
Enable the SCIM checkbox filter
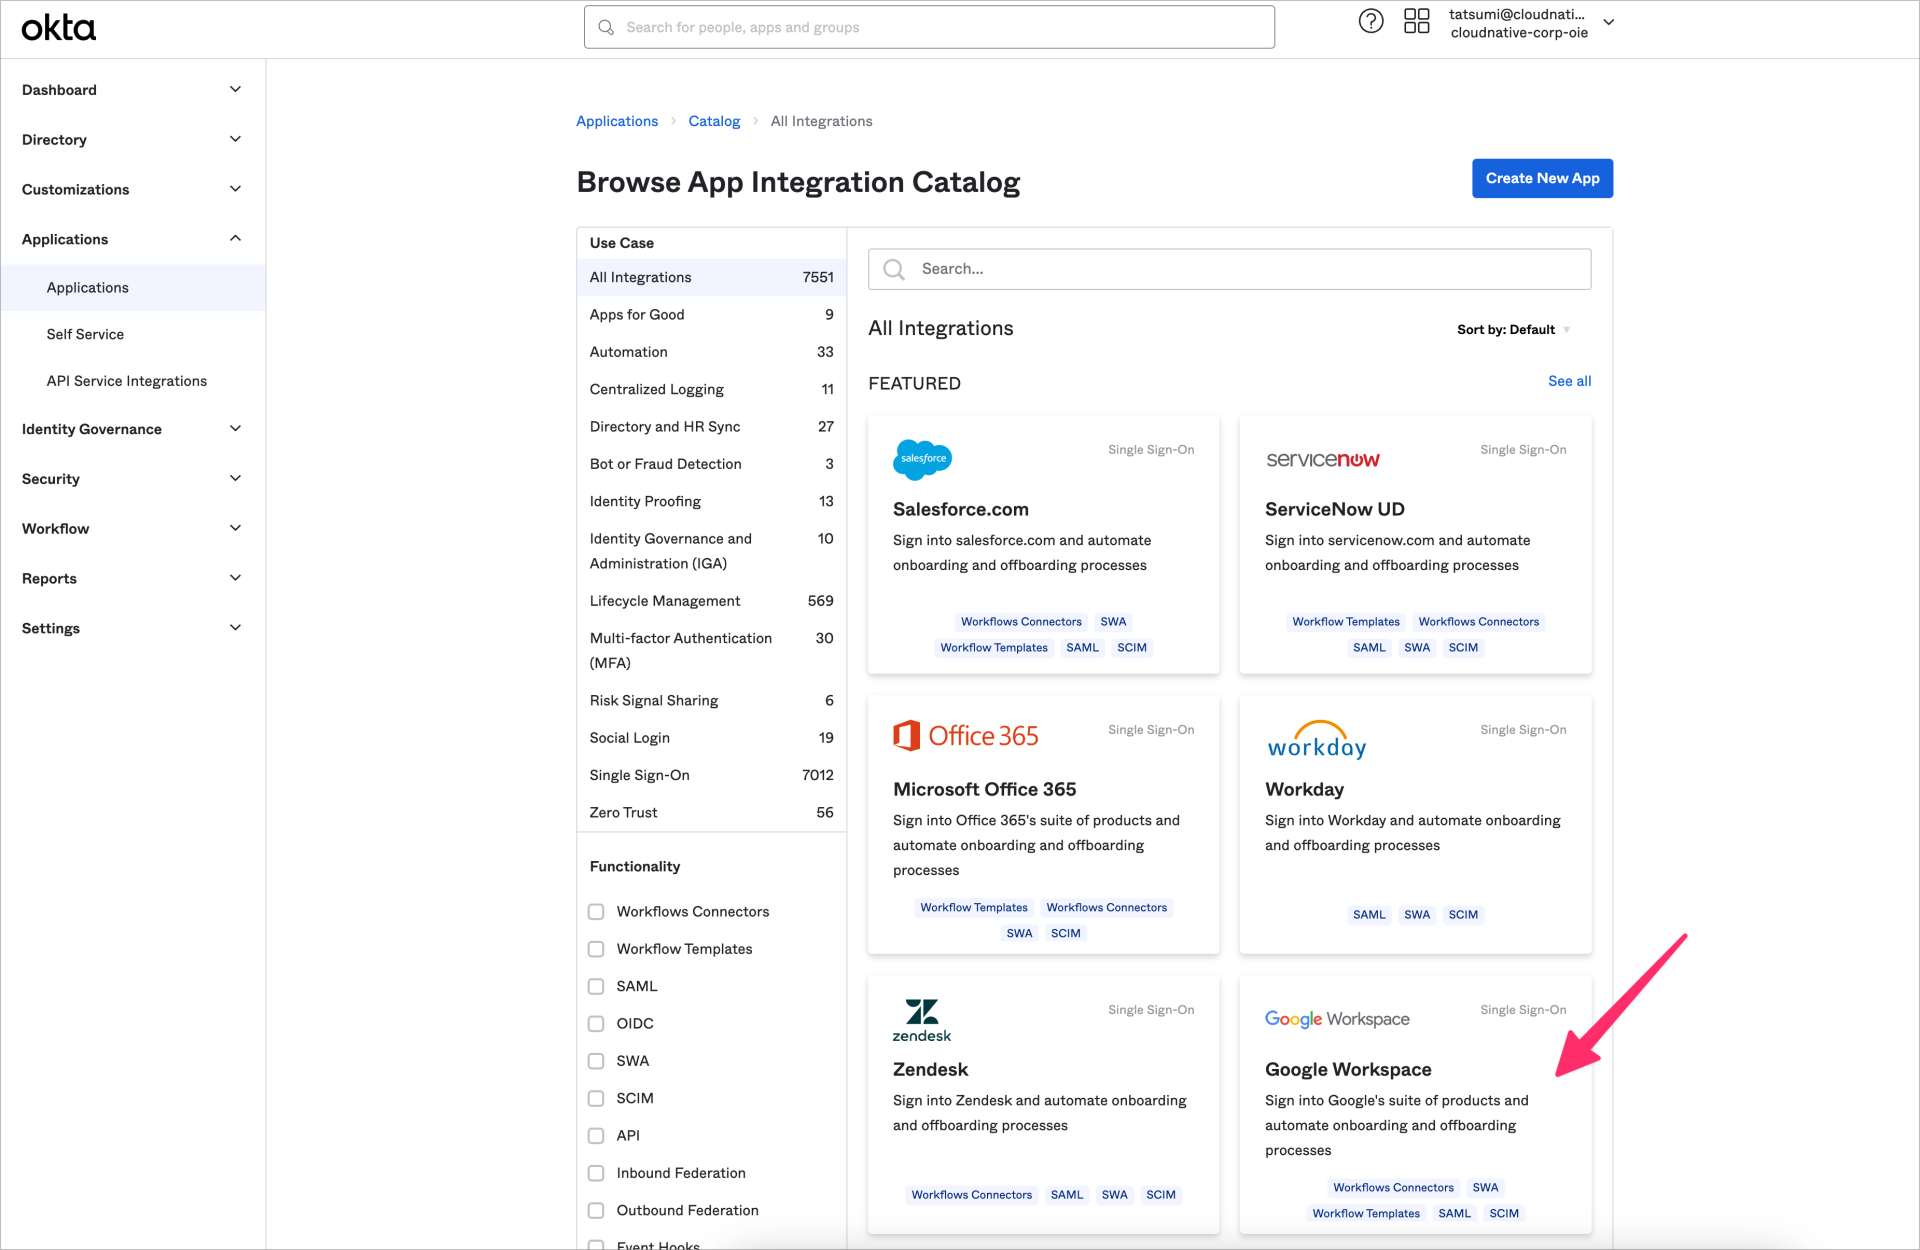point(596,1098)
